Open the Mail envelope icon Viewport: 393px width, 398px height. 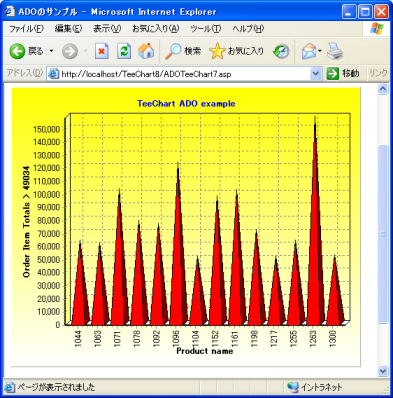pyautogui.click(x=309, y=51)
